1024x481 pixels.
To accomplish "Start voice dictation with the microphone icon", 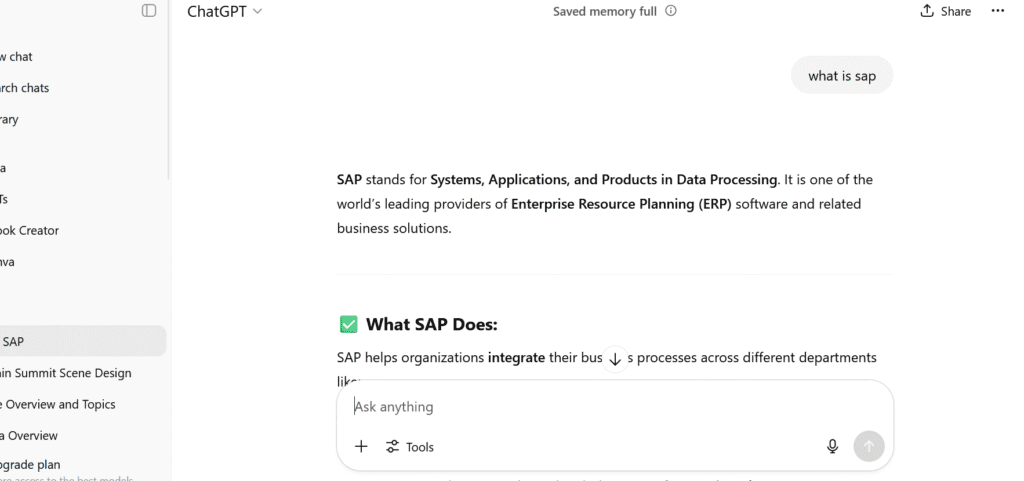I will coord(832,446).
